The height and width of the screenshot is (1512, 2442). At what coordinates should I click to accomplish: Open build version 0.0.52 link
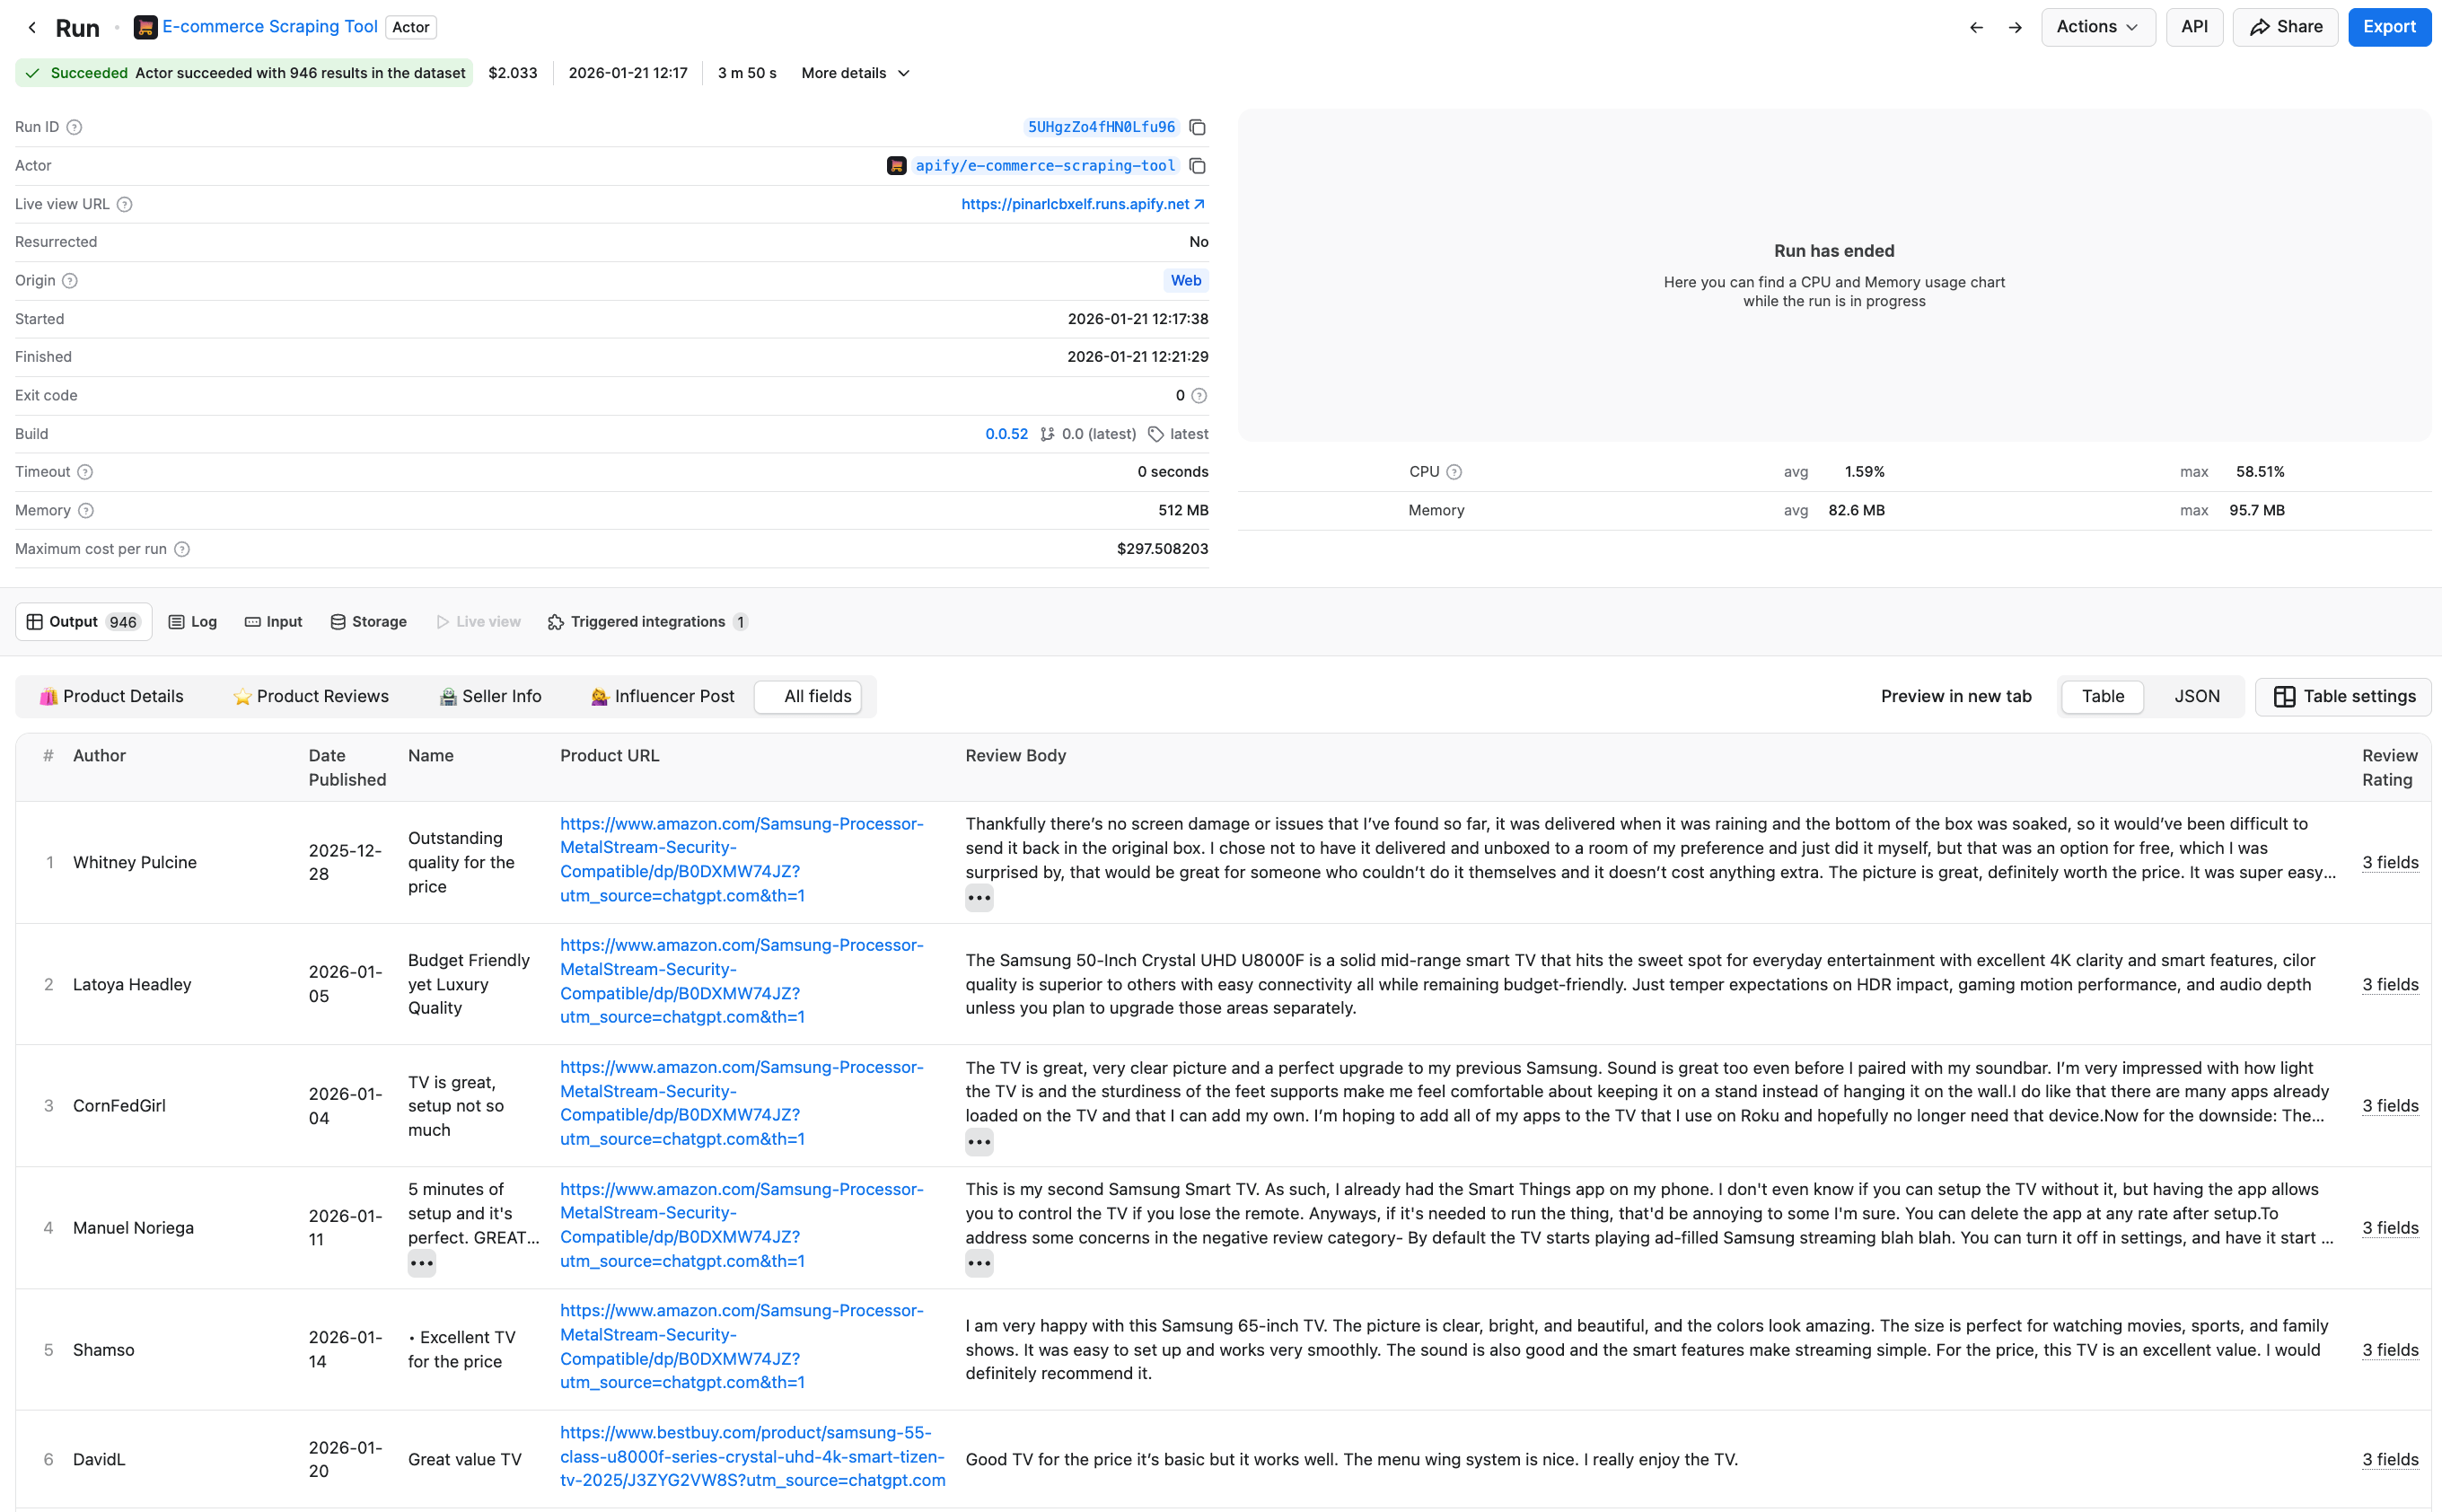coord(1006,433)
